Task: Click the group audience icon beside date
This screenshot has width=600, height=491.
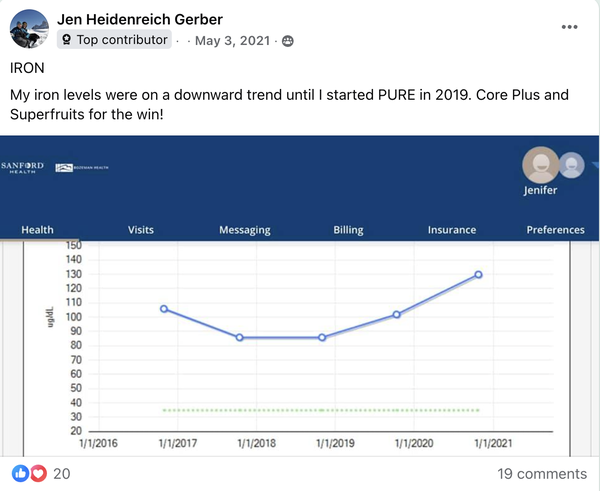Action: [x=288, y=41]
